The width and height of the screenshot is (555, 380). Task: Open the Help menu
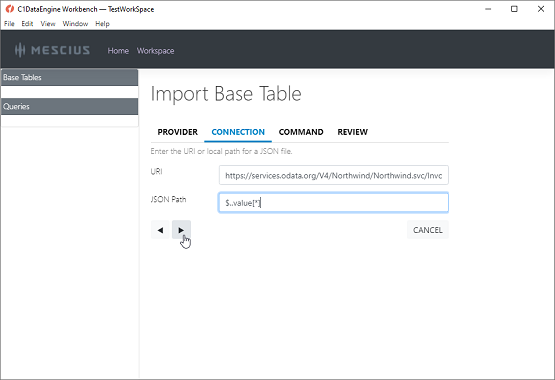tap(102, 24)
